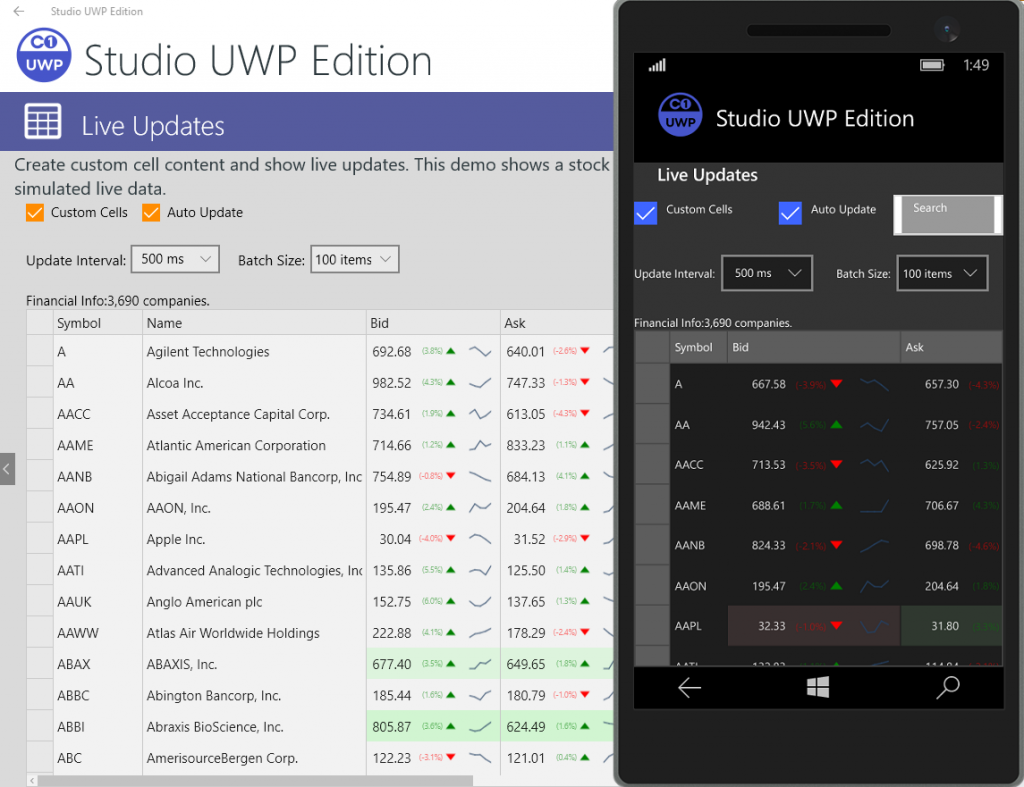Click the sparkline in phone row AAME
Screen dimensions: 1024x787
click(x=874, y=506)
